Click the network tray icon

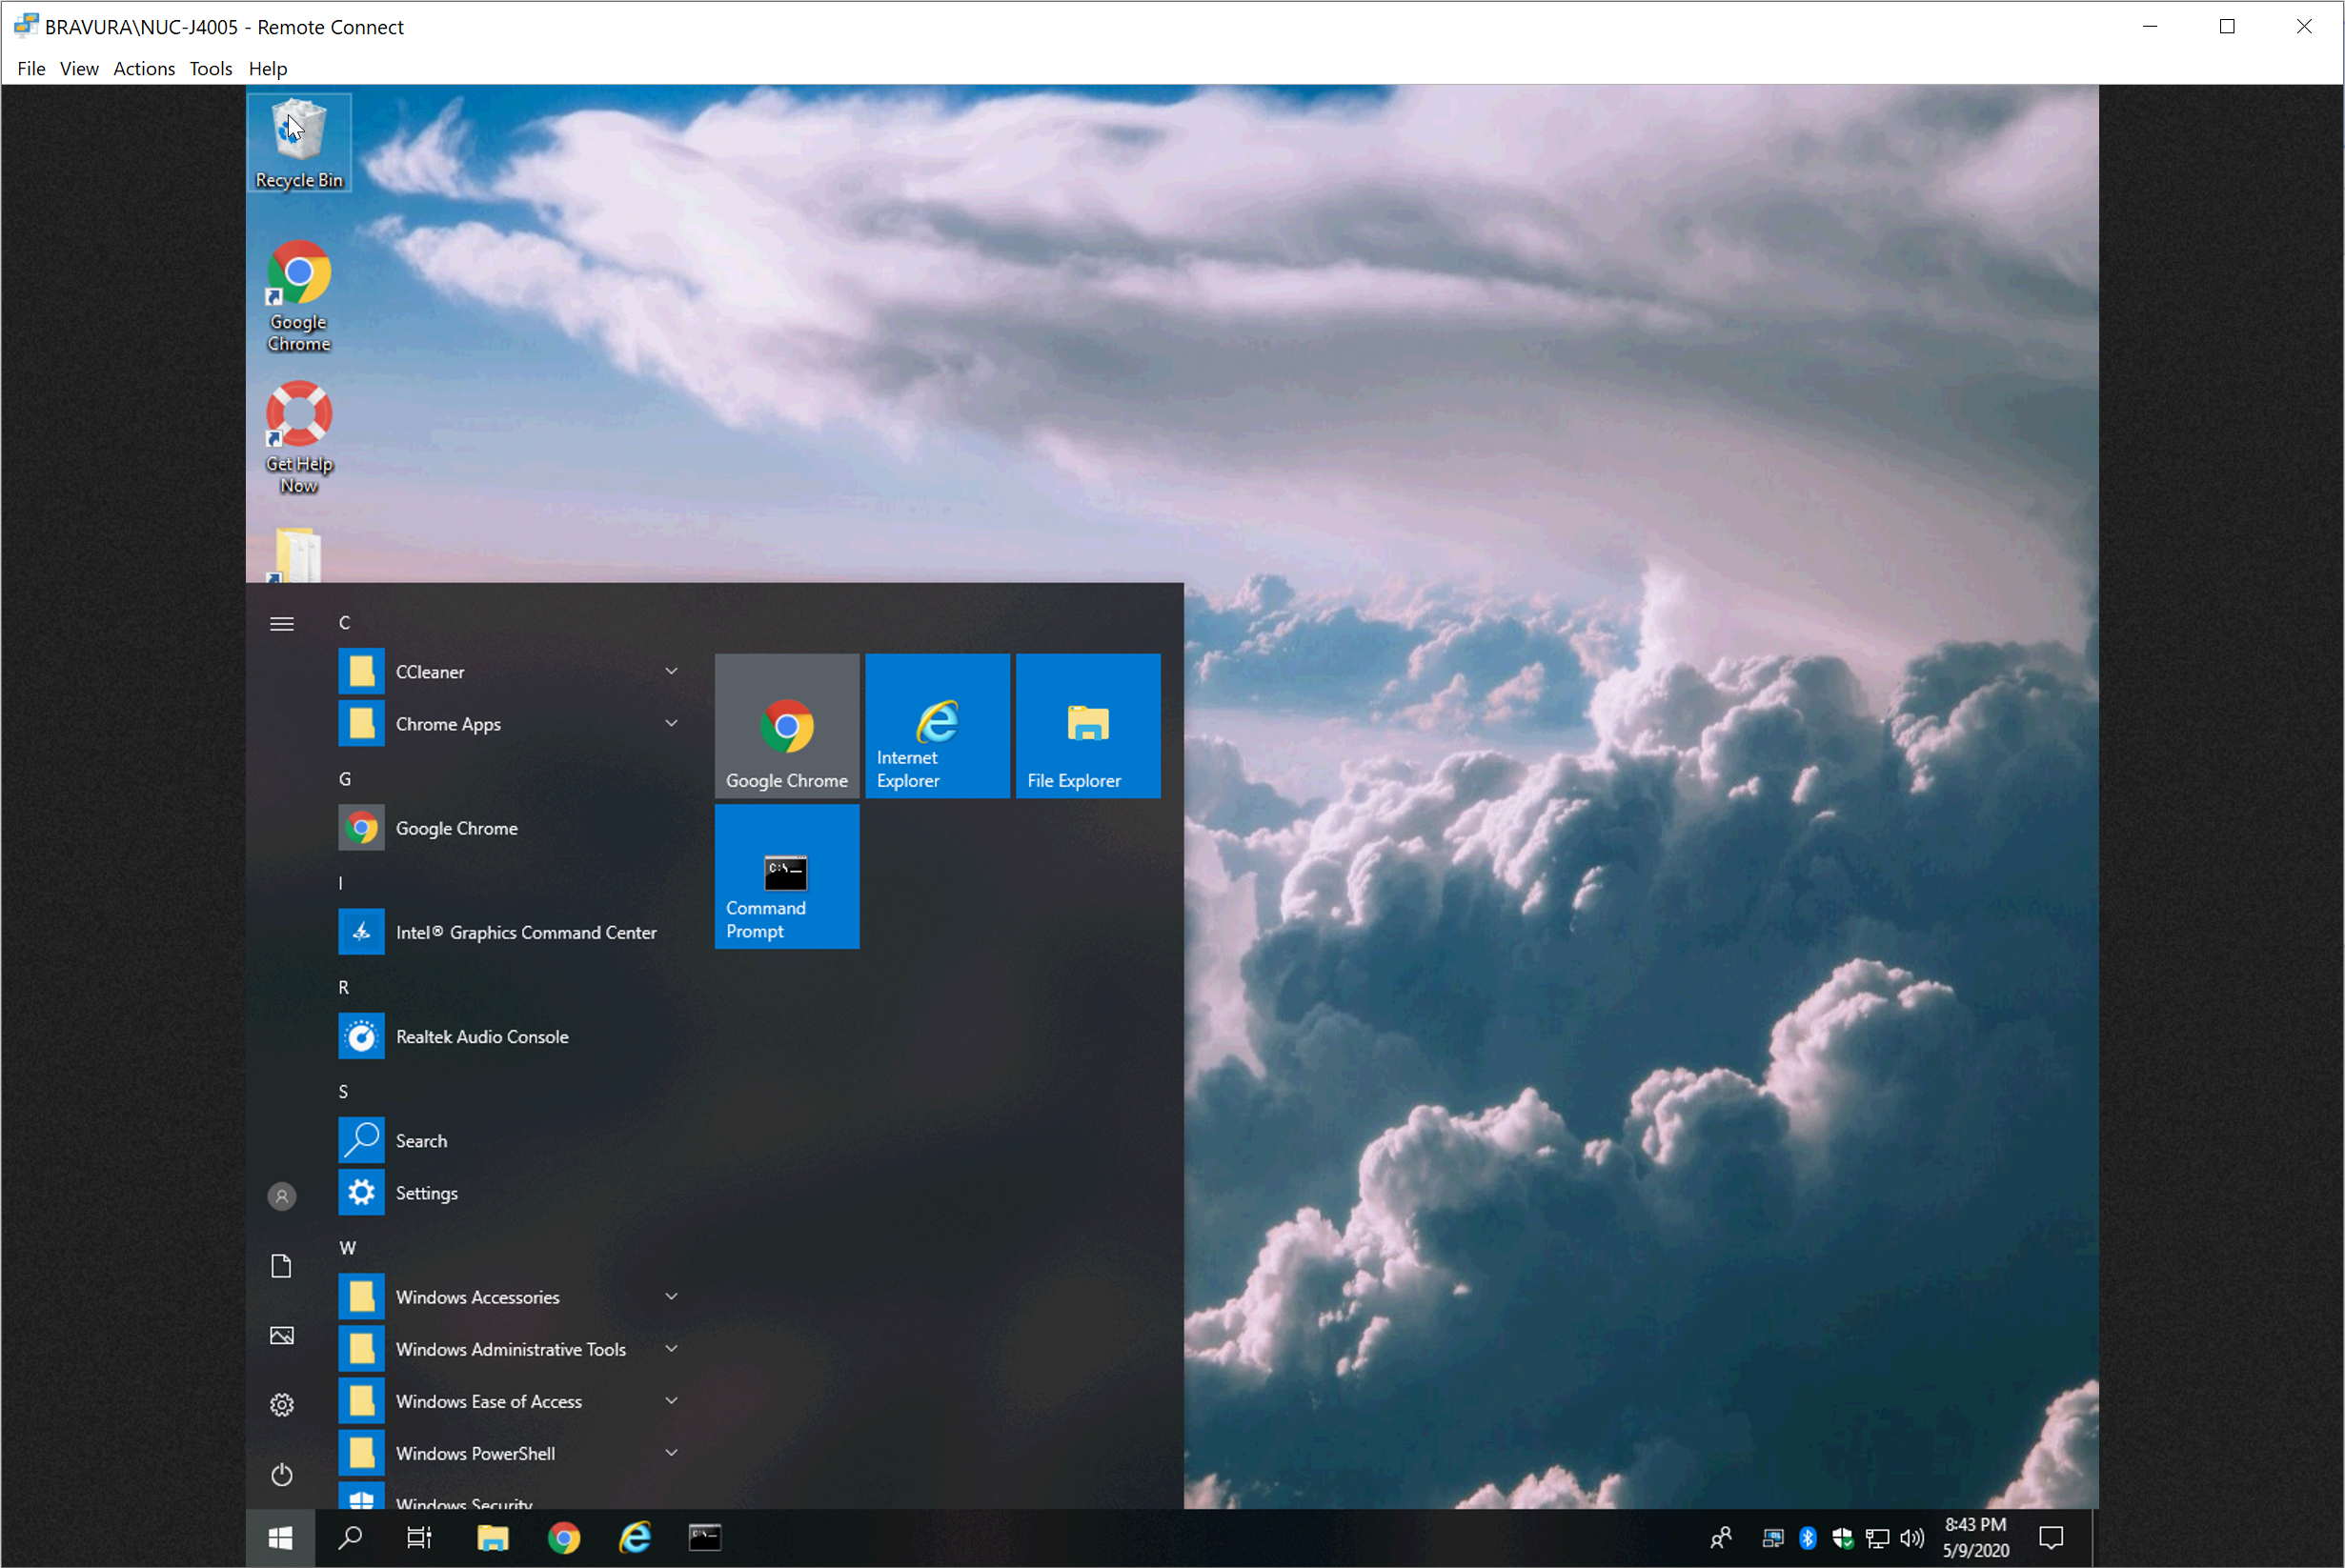pos(1877,1538)
